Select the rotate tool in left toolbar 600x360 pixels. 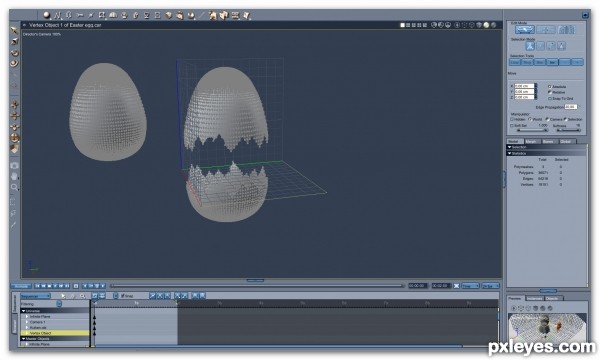(x=14, y=52)
